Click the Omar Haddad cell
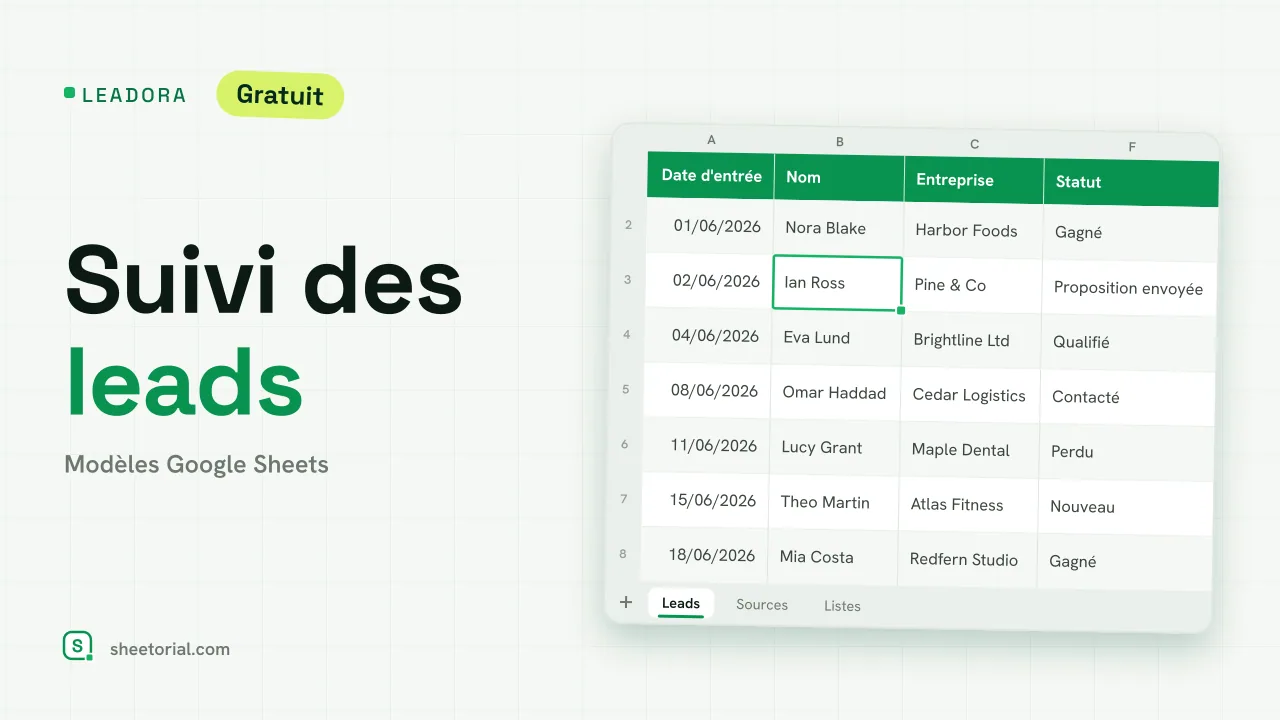Image resolution: width=1280 pixels, height=720 pixels. [836, 393]
